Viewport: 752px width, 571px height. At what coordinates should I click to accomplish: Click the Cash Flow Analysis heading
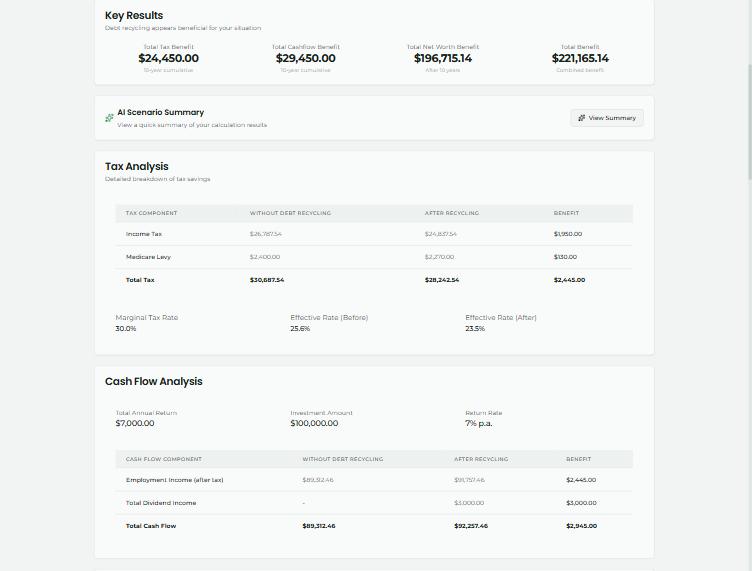153,382
